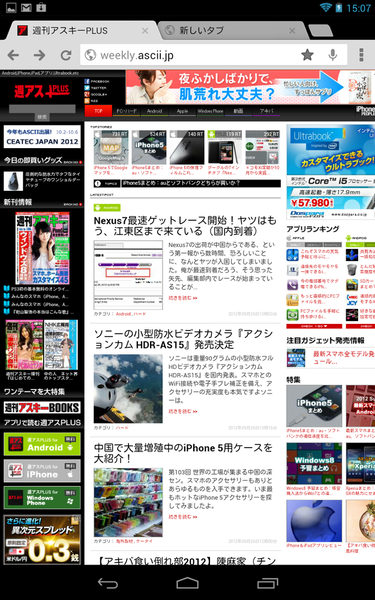Tap the 週アスPLUS for Windows Phone button
Viewport: 375px width, 600px height.
click(42, 498)
